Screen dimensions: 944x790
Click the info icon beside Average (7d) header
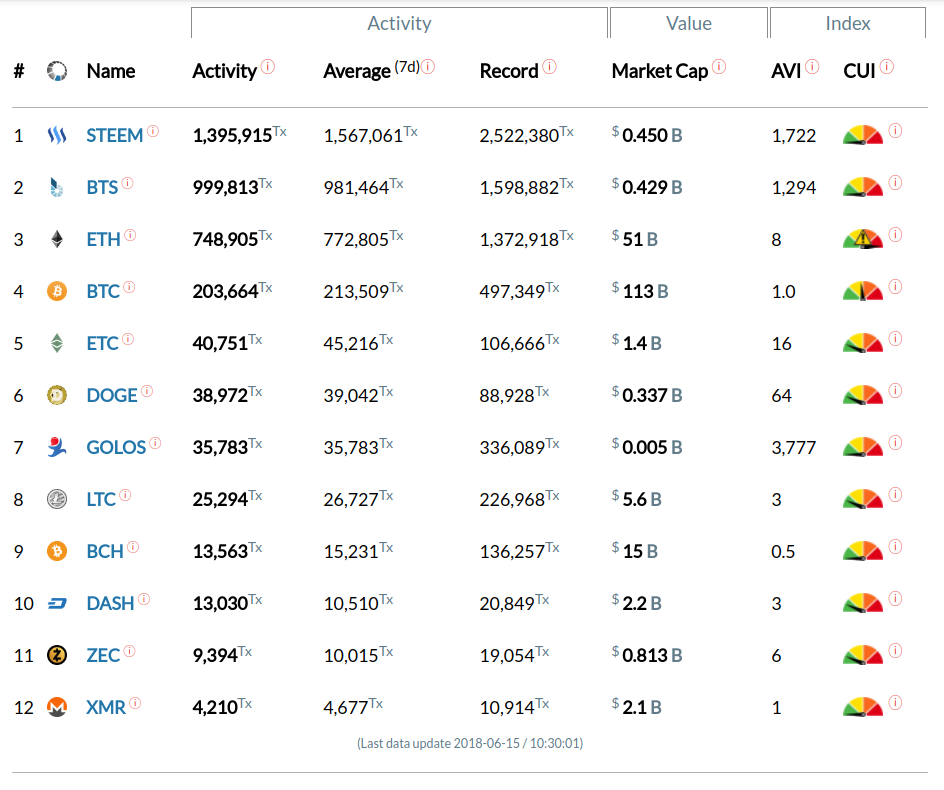(x=428, y=66)
